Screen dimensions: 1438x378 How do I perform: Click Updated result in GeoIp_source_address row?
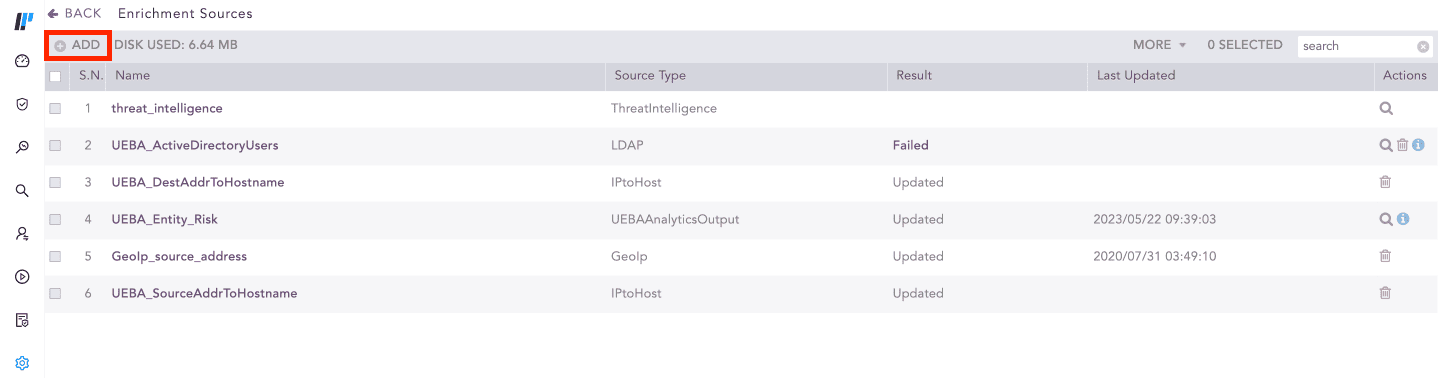(x=918, y=256)
